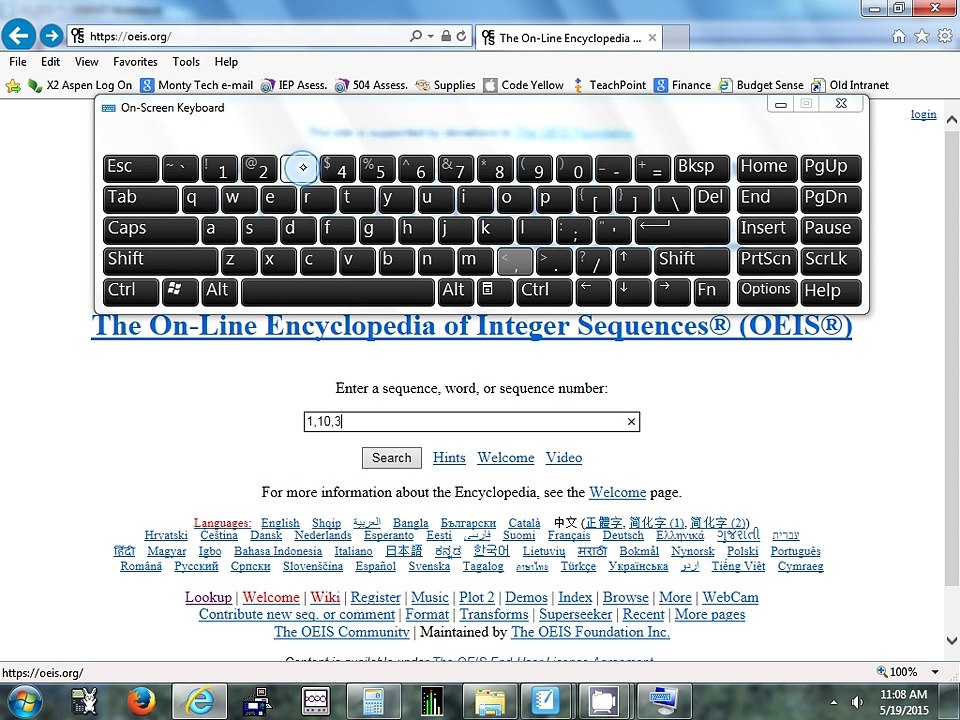Open the Favorites menu

click(x=135, y=62)
